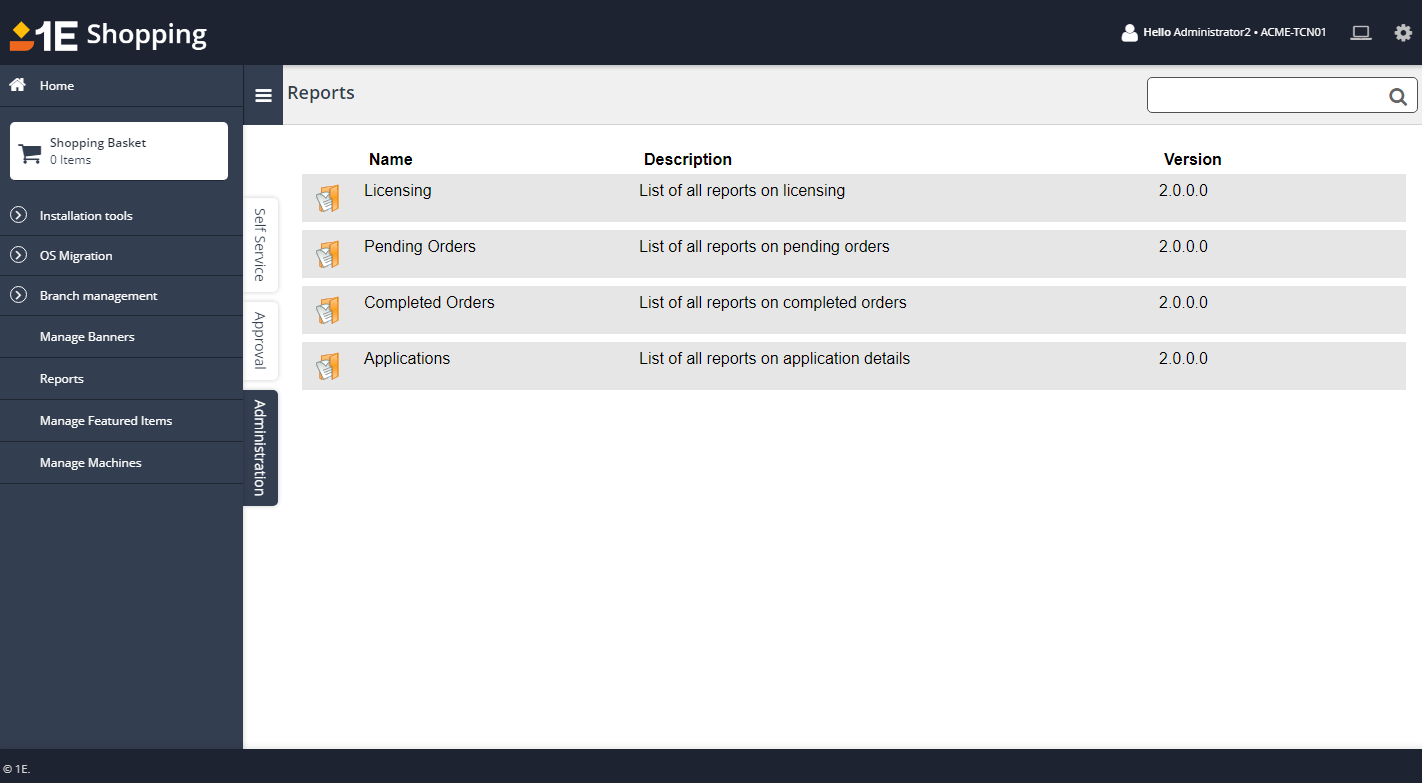Image resolution: width=1422 pixels, height=783 pixels.
Task: Toggle the hamburger menu sidebar button
Action: click(x=263, y=96)
